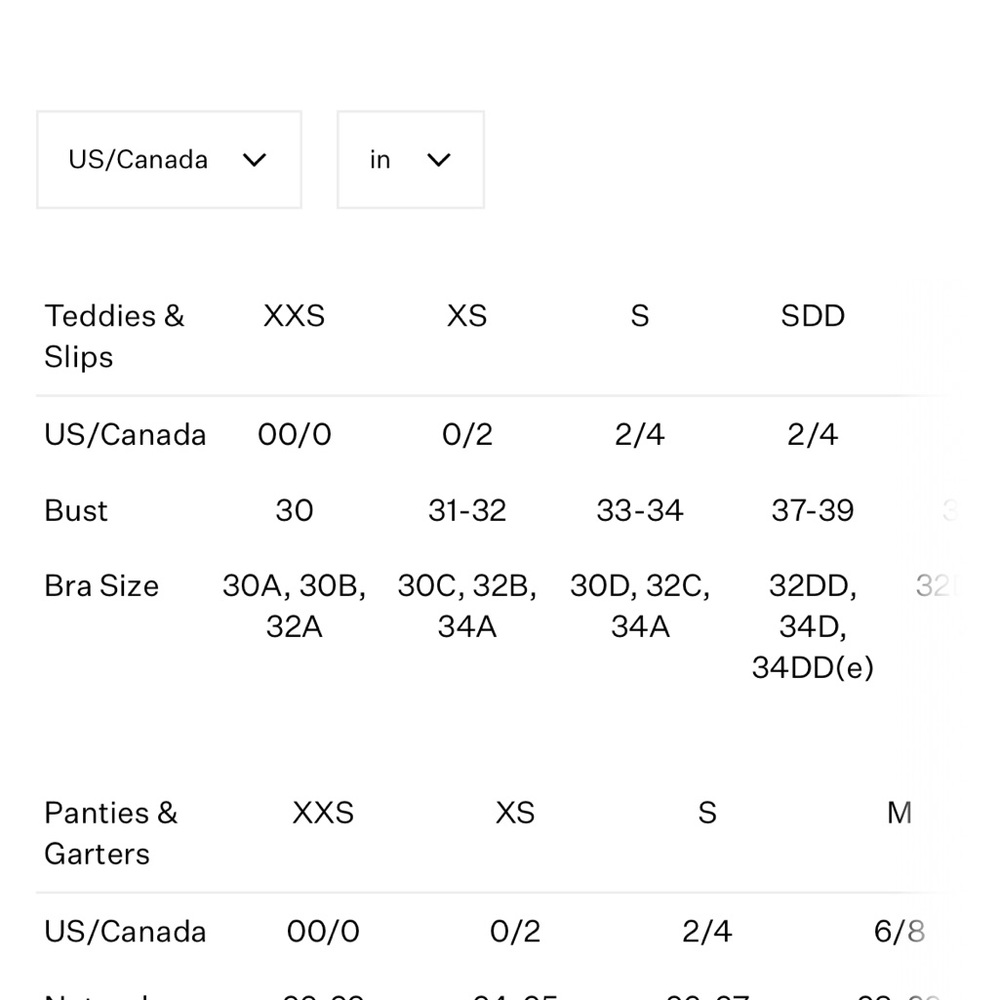Select the SDD column header
The image size is (1000, 1000).
812,316
